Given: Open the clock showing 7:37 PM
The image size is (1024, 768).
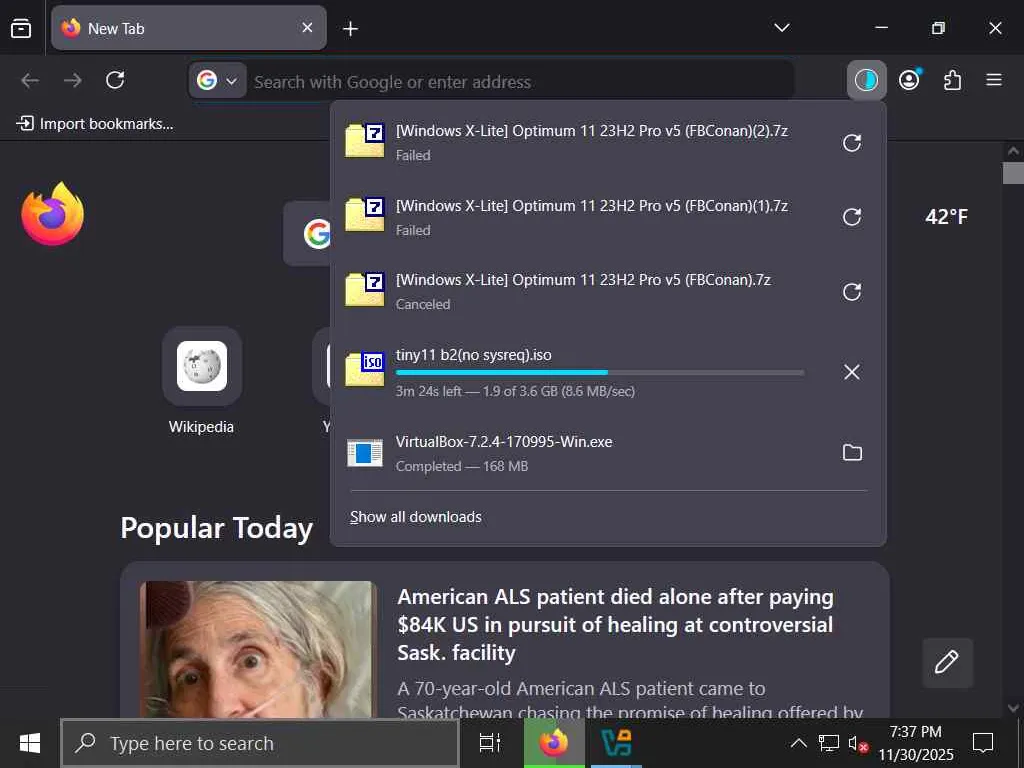Looking at the screenshot, I should 916,743.
